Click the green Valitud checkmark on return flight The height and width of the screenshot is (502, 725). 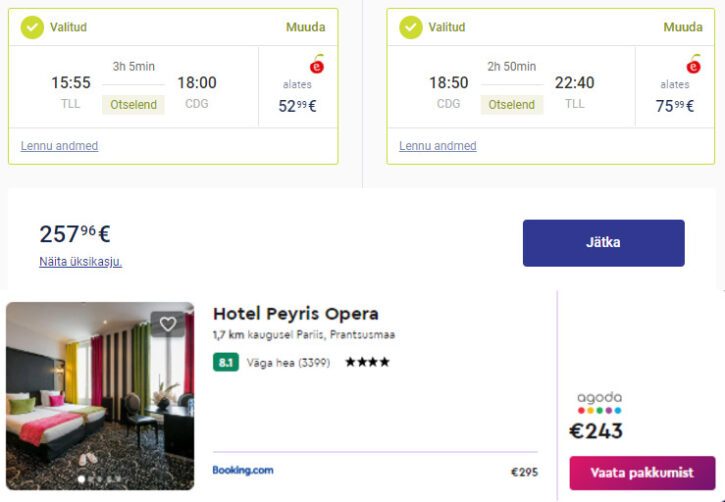pos(410,27)
